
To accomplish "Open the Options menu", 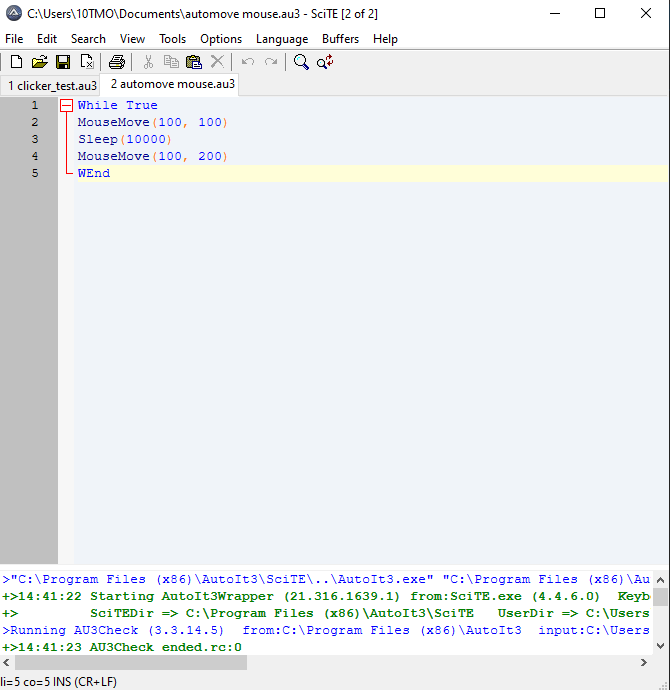I will tap(221, 39).
